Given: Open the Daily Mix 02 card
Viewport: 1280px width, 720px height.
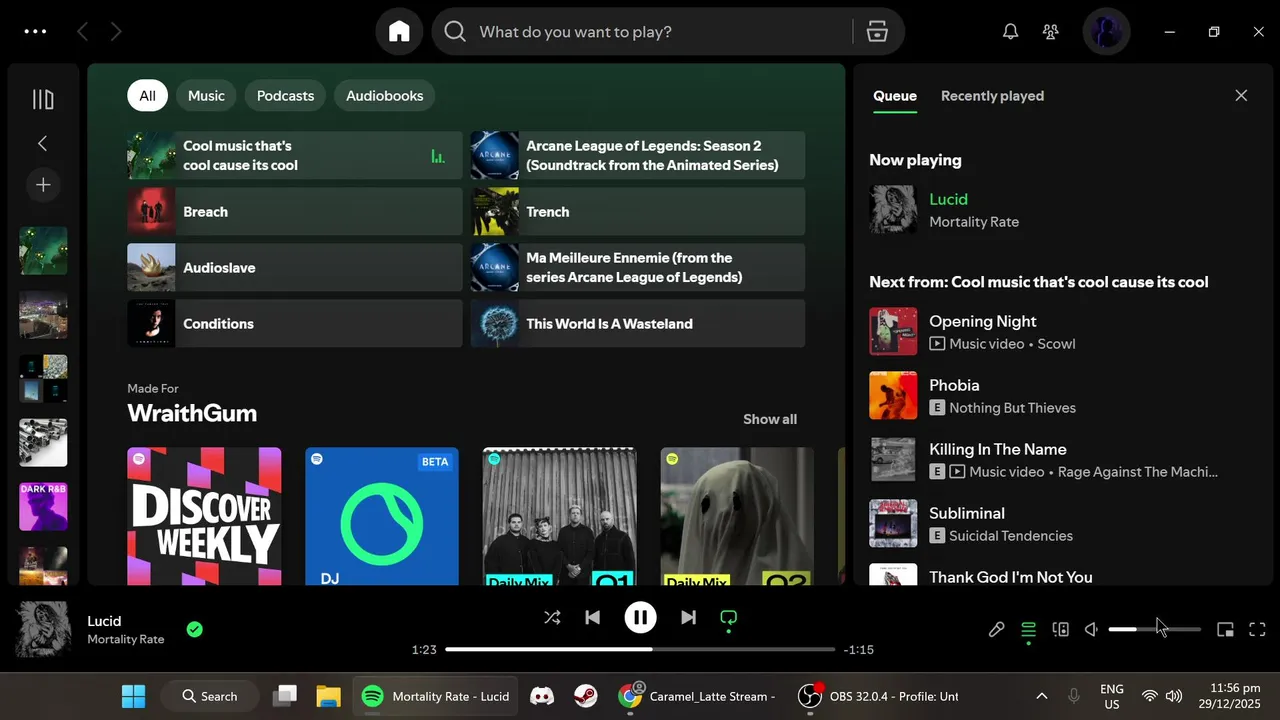Looking at the screenshot, I should point(737,516).
